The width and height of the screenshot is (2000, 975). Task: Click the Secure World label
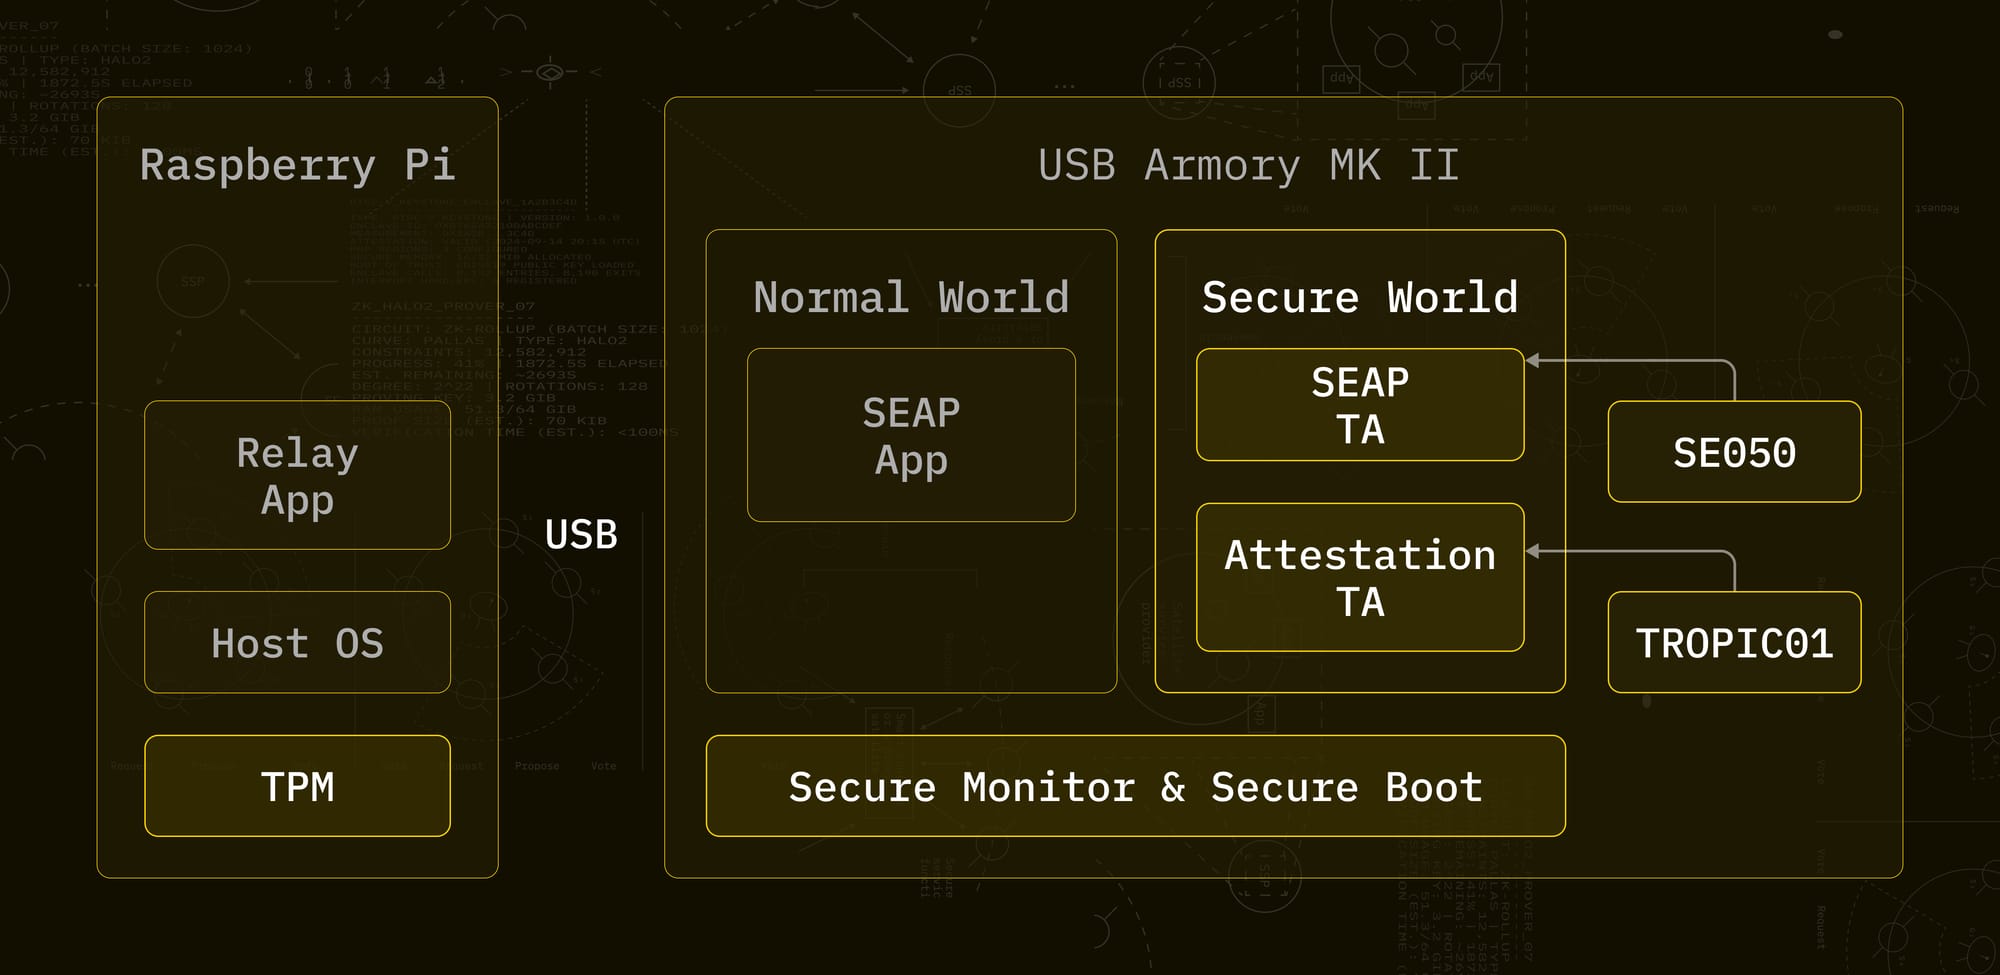[x=1360, y=297]
